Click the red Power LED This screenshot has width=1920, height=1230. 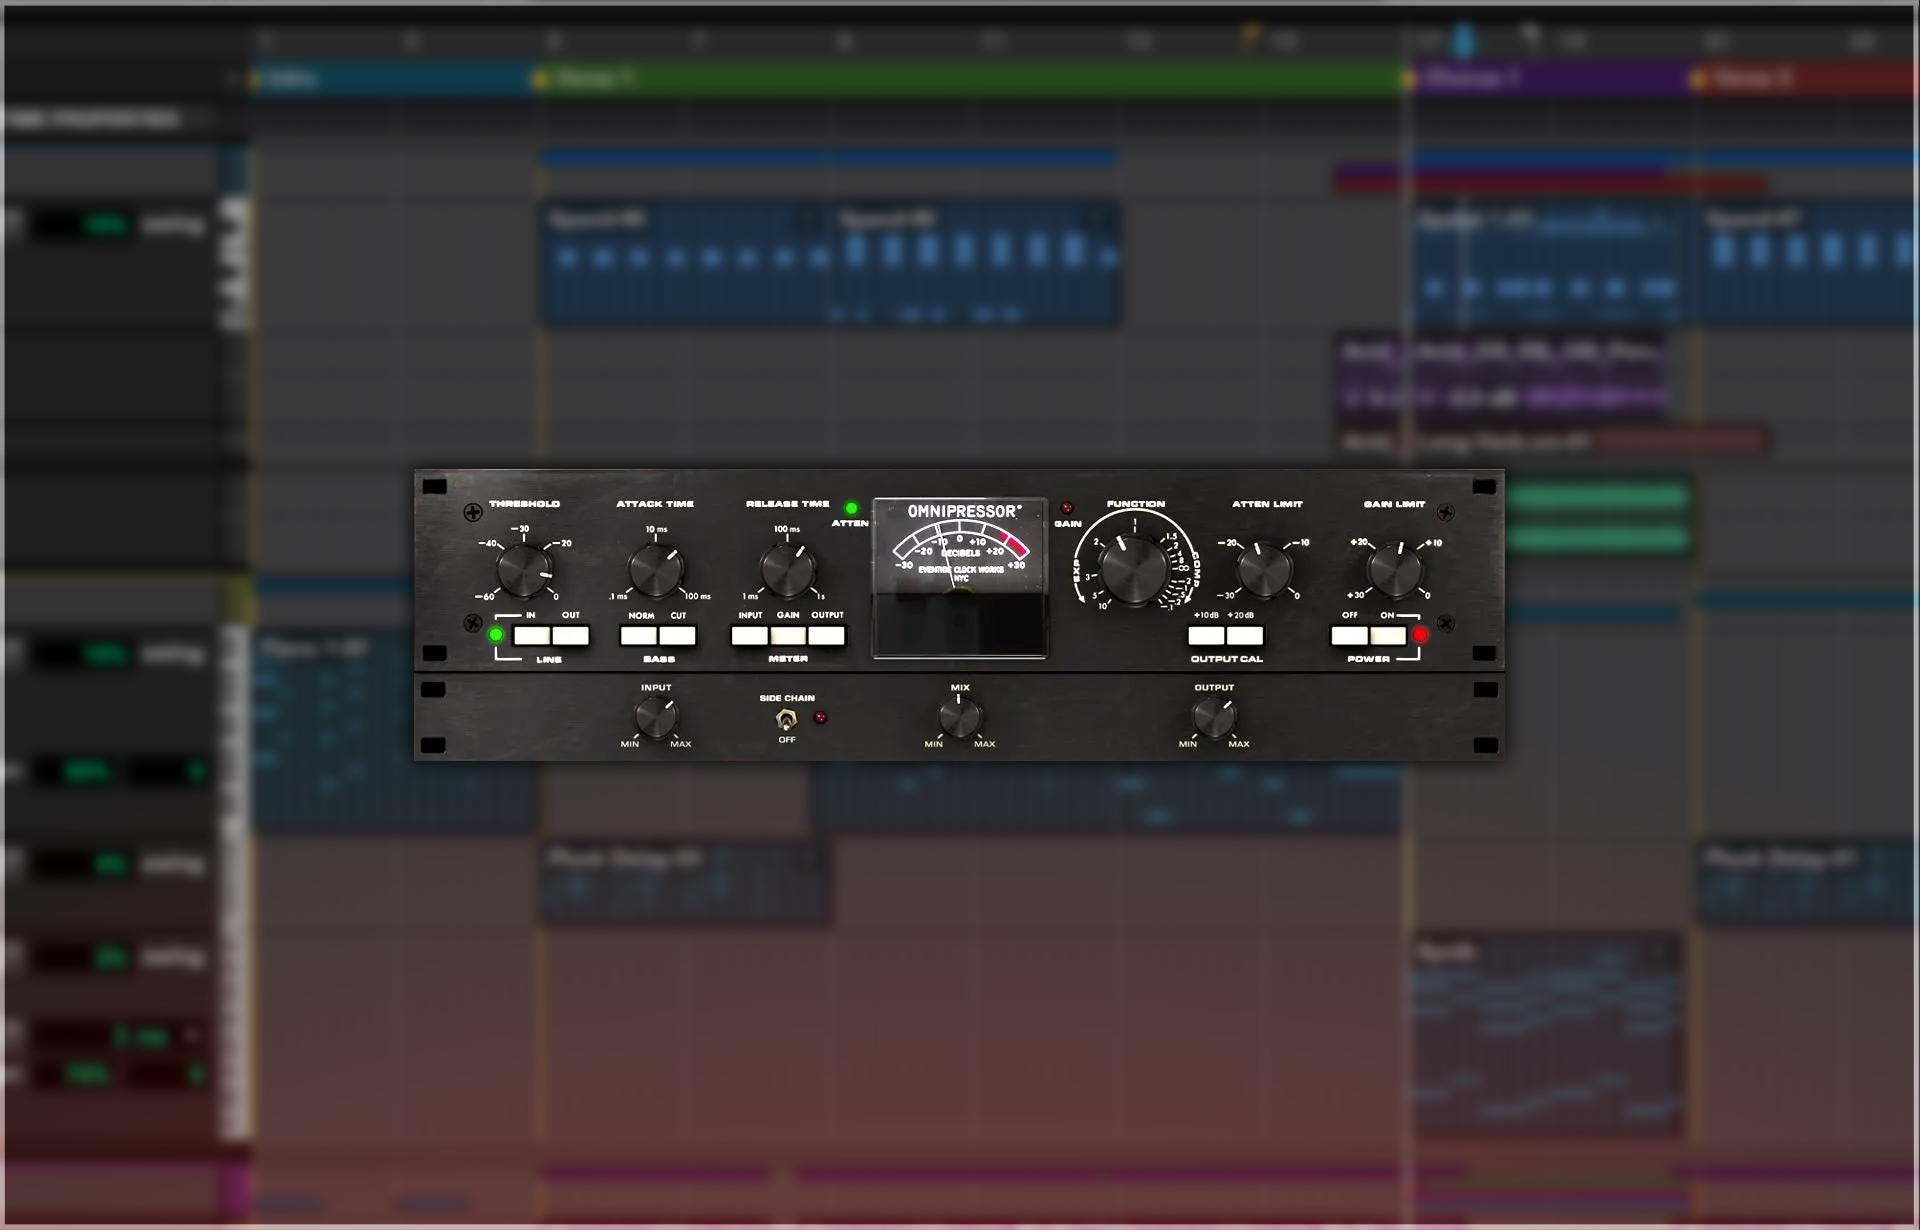[1420, 635]
